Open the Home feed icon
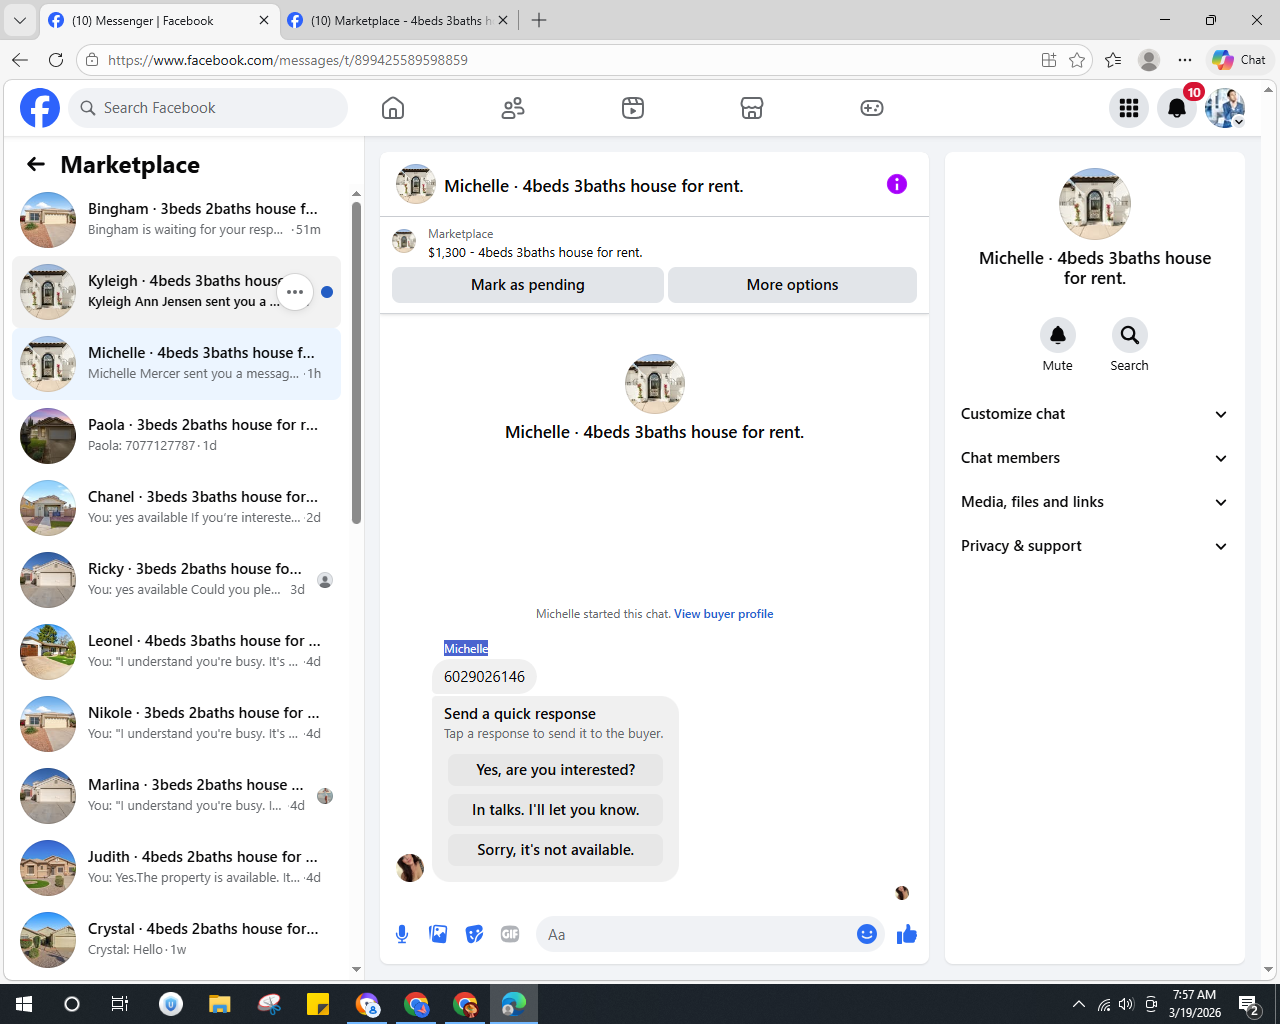The width and height of the screenshot is (1280, 1024). pos(393,108)
